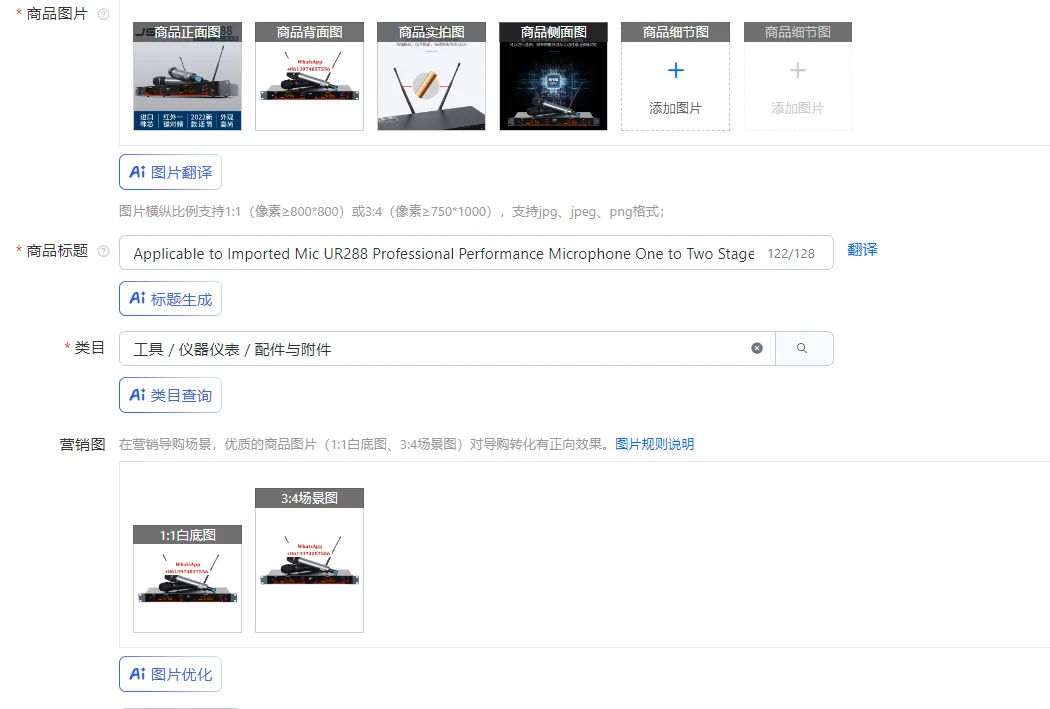
Task: Open the 商品背面图 thumbnail
Action: [309, 76]
